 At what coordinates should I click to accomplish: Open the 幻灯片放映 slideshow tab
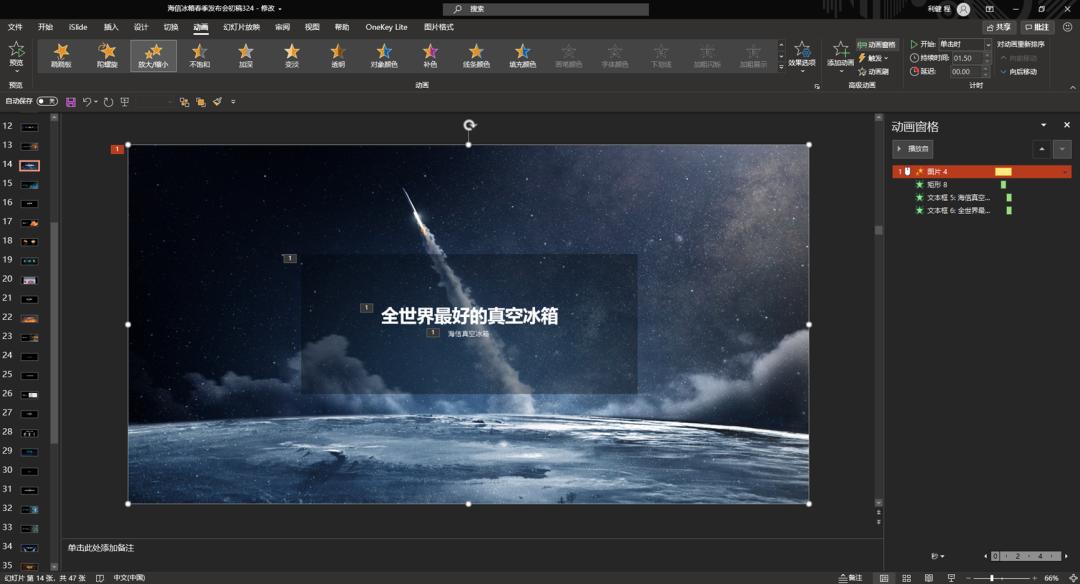241,27
